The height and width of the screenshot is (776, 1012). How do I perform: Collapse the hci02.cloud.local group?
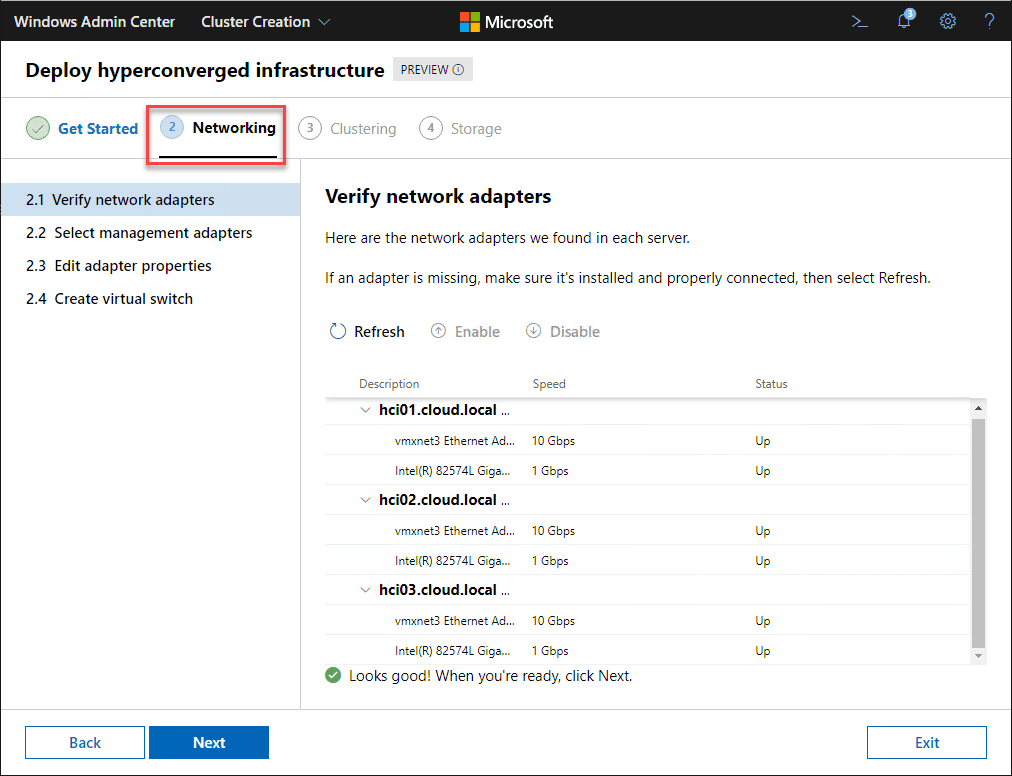[366, 500]
